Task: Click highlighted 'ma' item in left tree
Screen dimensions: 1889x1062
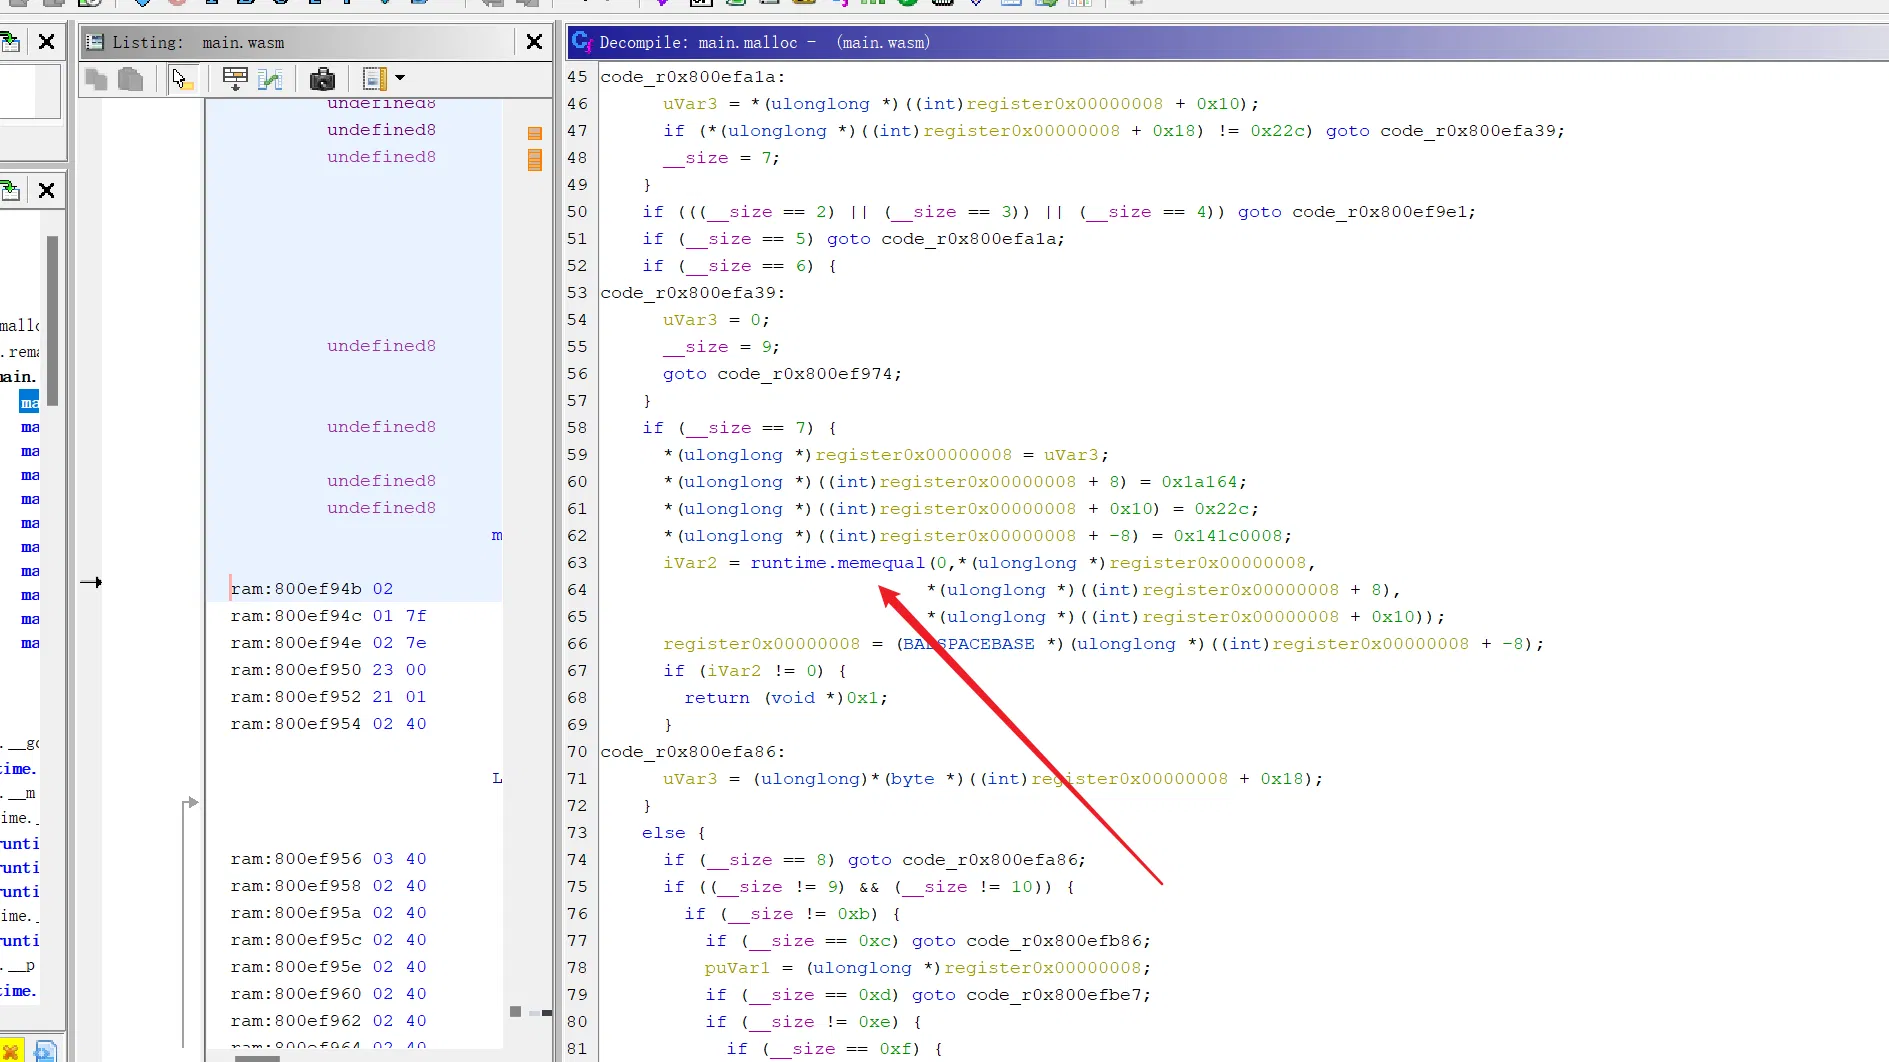Action: point(29,402)
